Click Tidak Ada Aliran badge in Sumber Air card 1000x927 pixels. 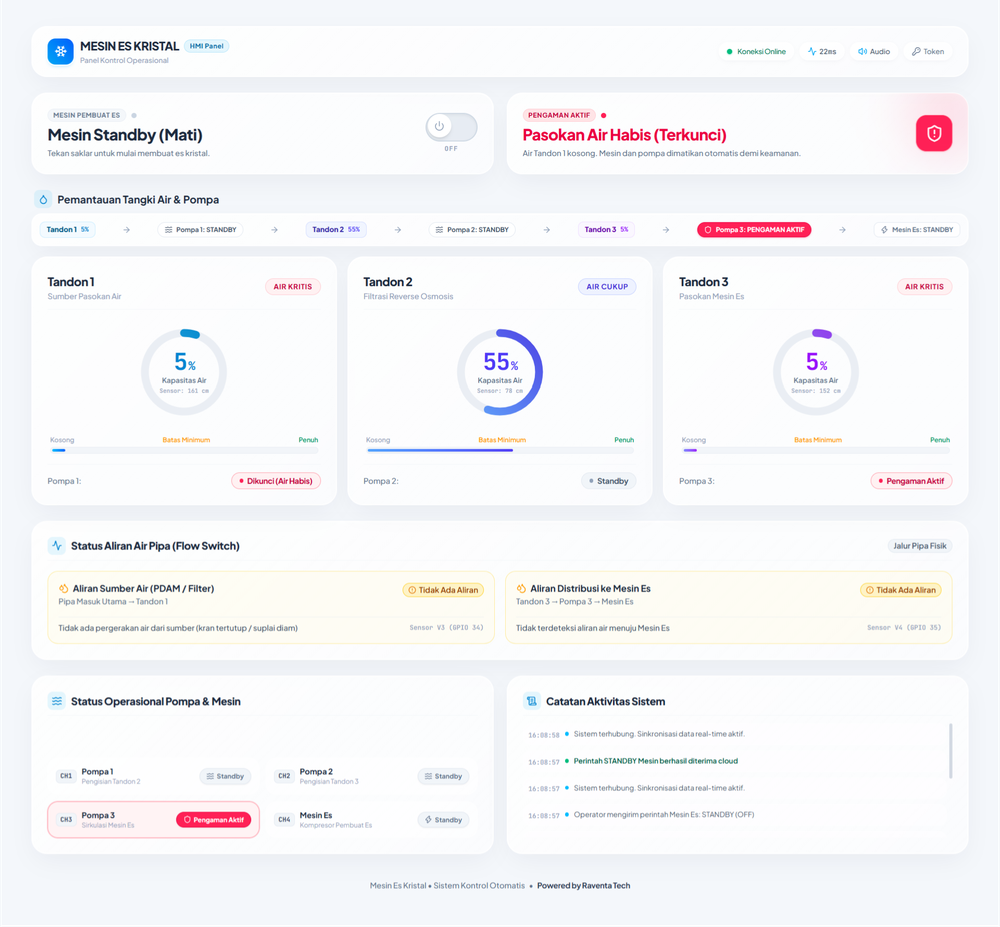point(443,590)
